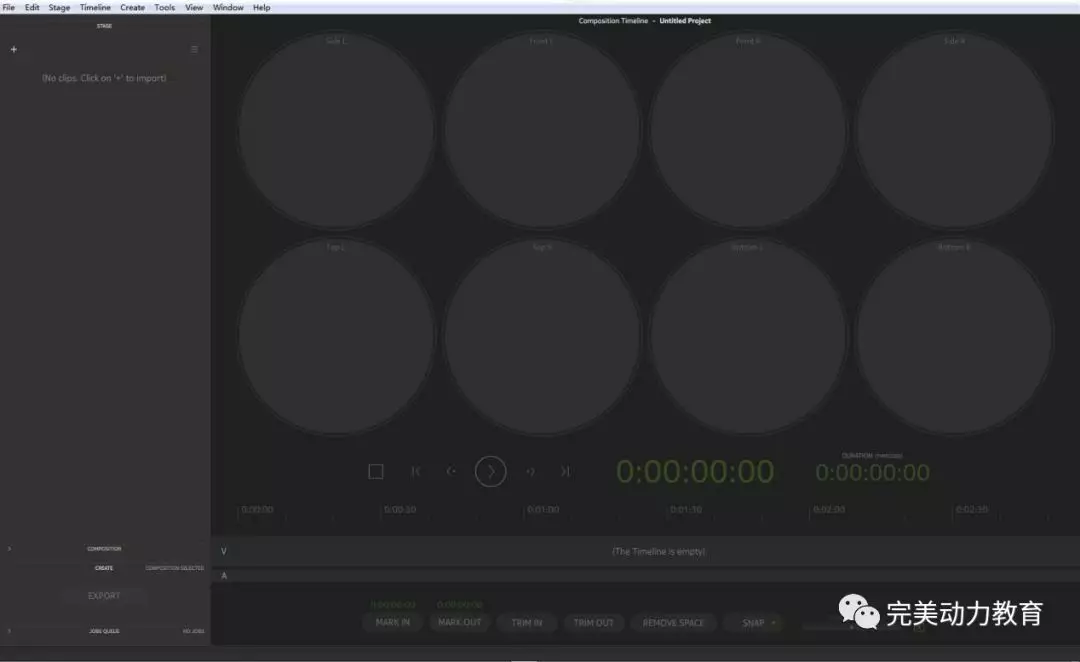Open the Timeline menu
1080x662 pixels.
pyautogui.click(x=95, y=7)
